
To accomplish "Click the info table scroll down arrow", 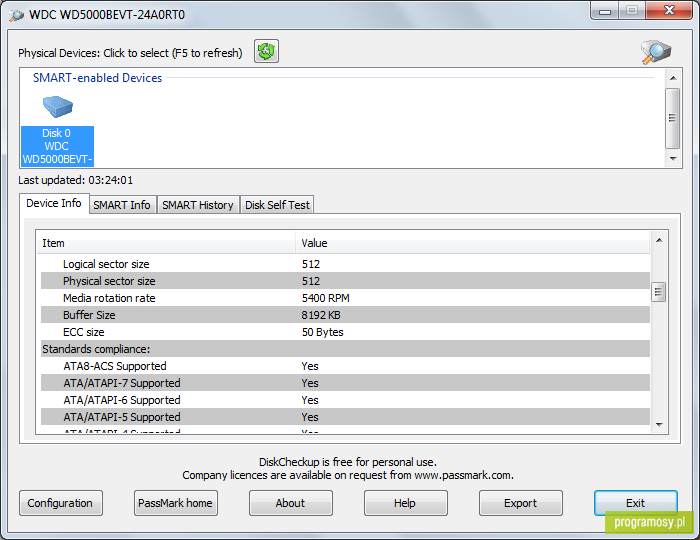I will (x=659, y=425).
